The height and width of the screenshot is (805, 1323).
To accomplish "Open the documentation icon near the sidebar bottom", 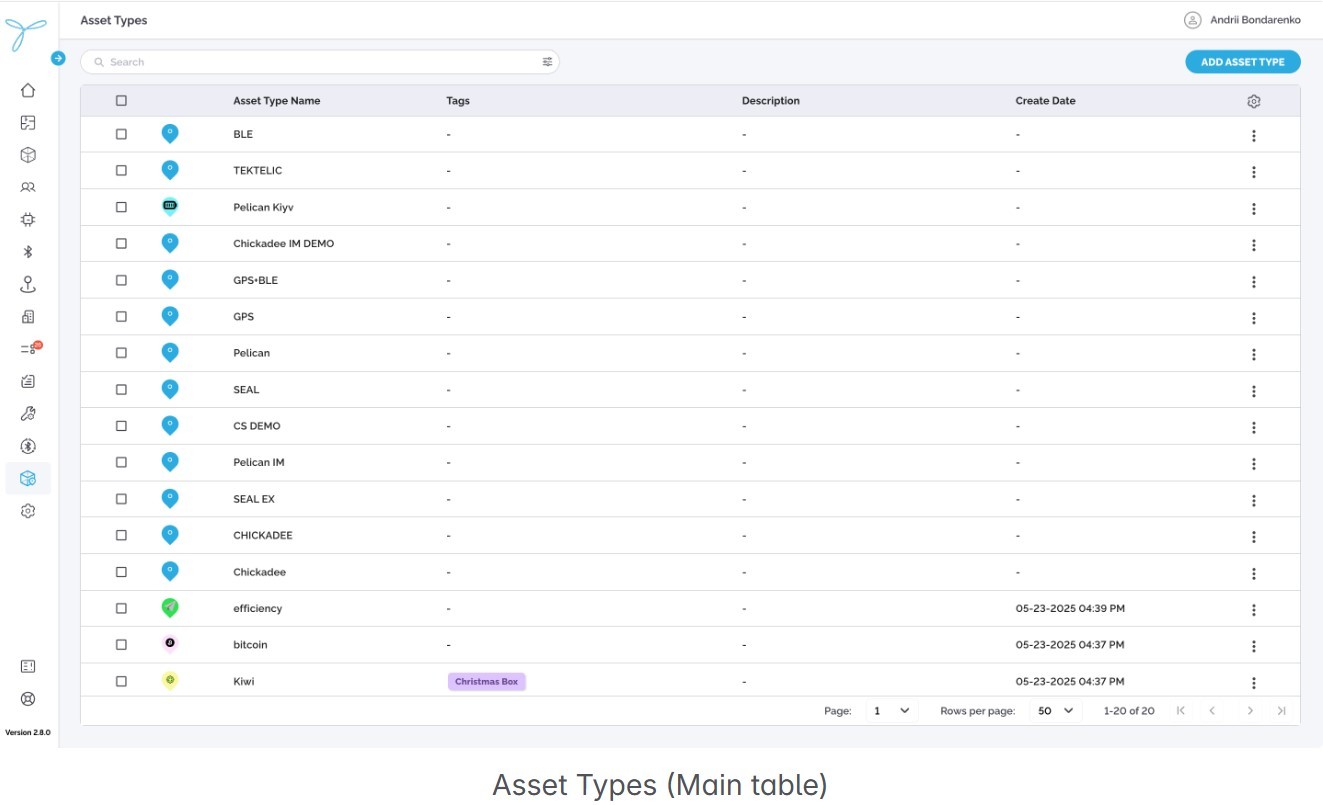I will [x=28, y=666].
